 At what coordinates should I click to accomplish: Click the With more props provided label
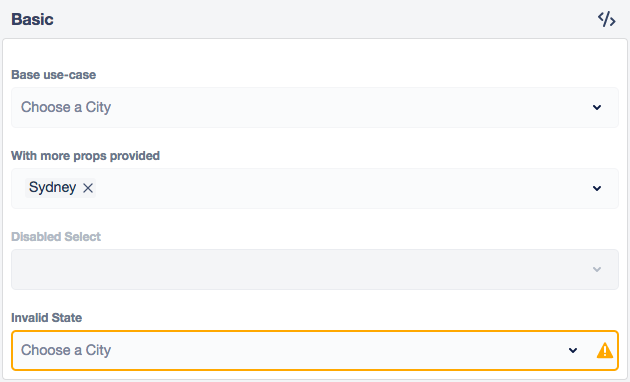(86, 155)
